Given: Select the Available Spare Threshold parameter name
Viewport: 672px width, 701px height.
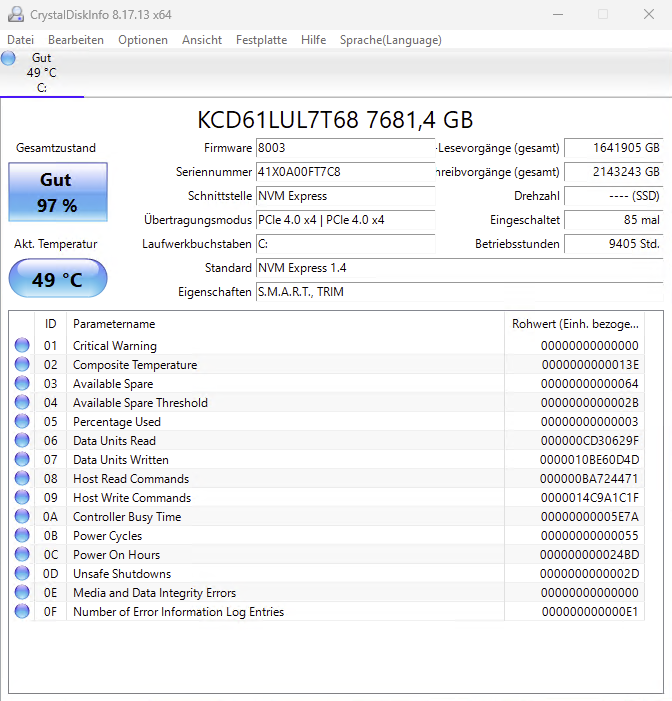Looking at the screenshot, I should pyautogui.click(x=140, y=403).
